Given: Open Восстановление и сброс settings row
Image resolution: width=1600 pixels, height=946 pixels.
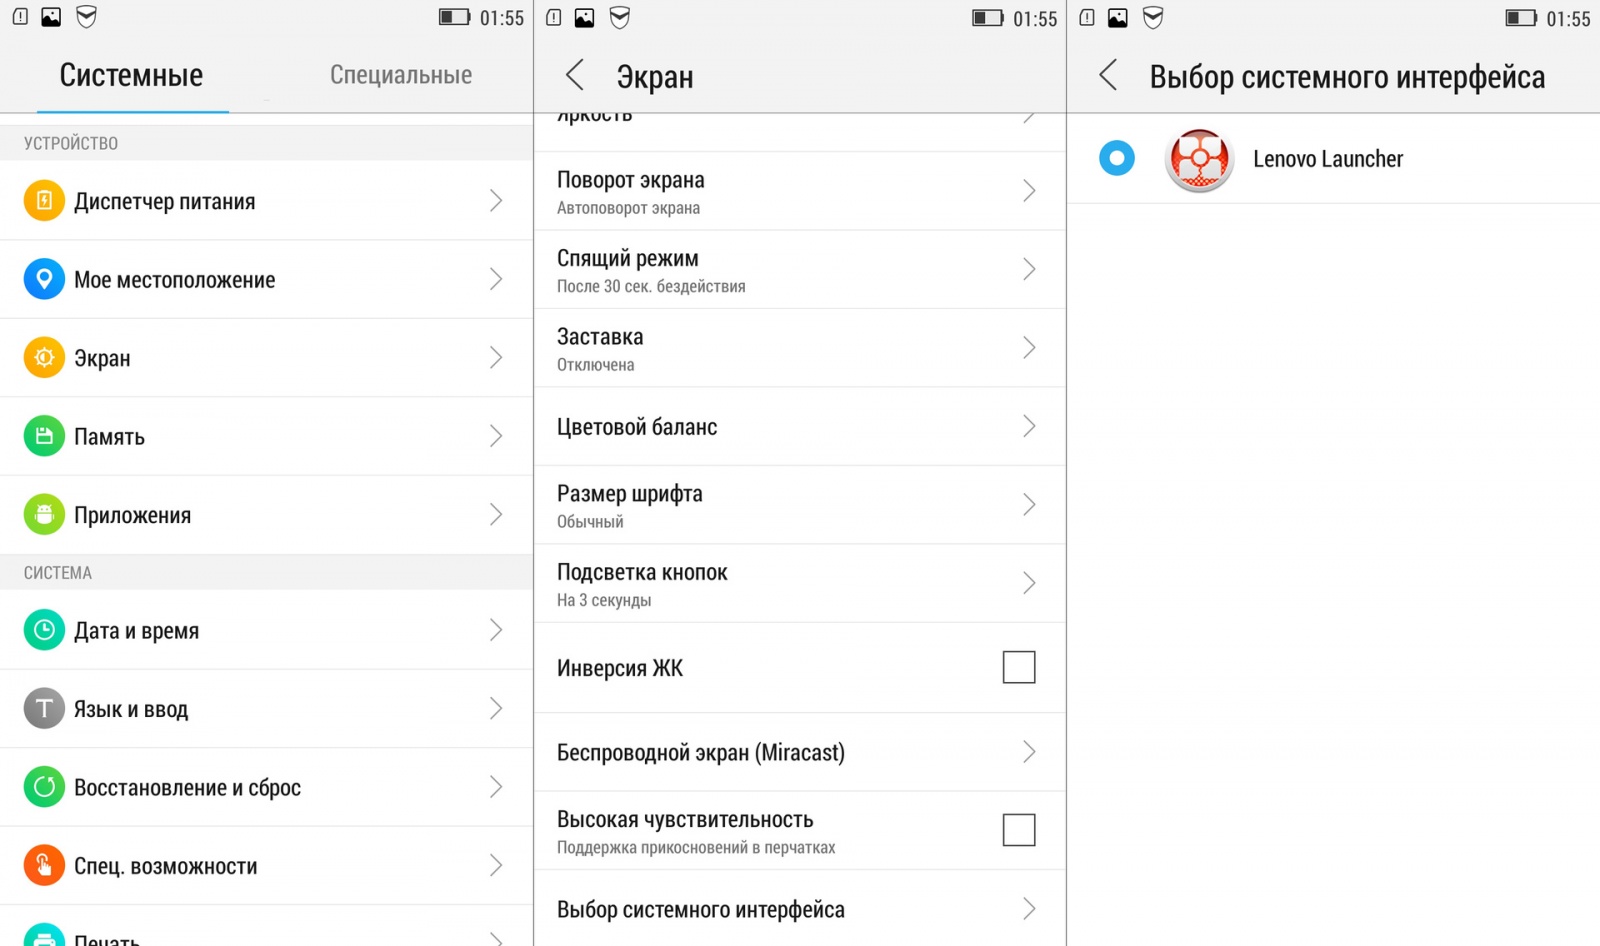Looking at the screenshot, I should (x=187, y=788).
